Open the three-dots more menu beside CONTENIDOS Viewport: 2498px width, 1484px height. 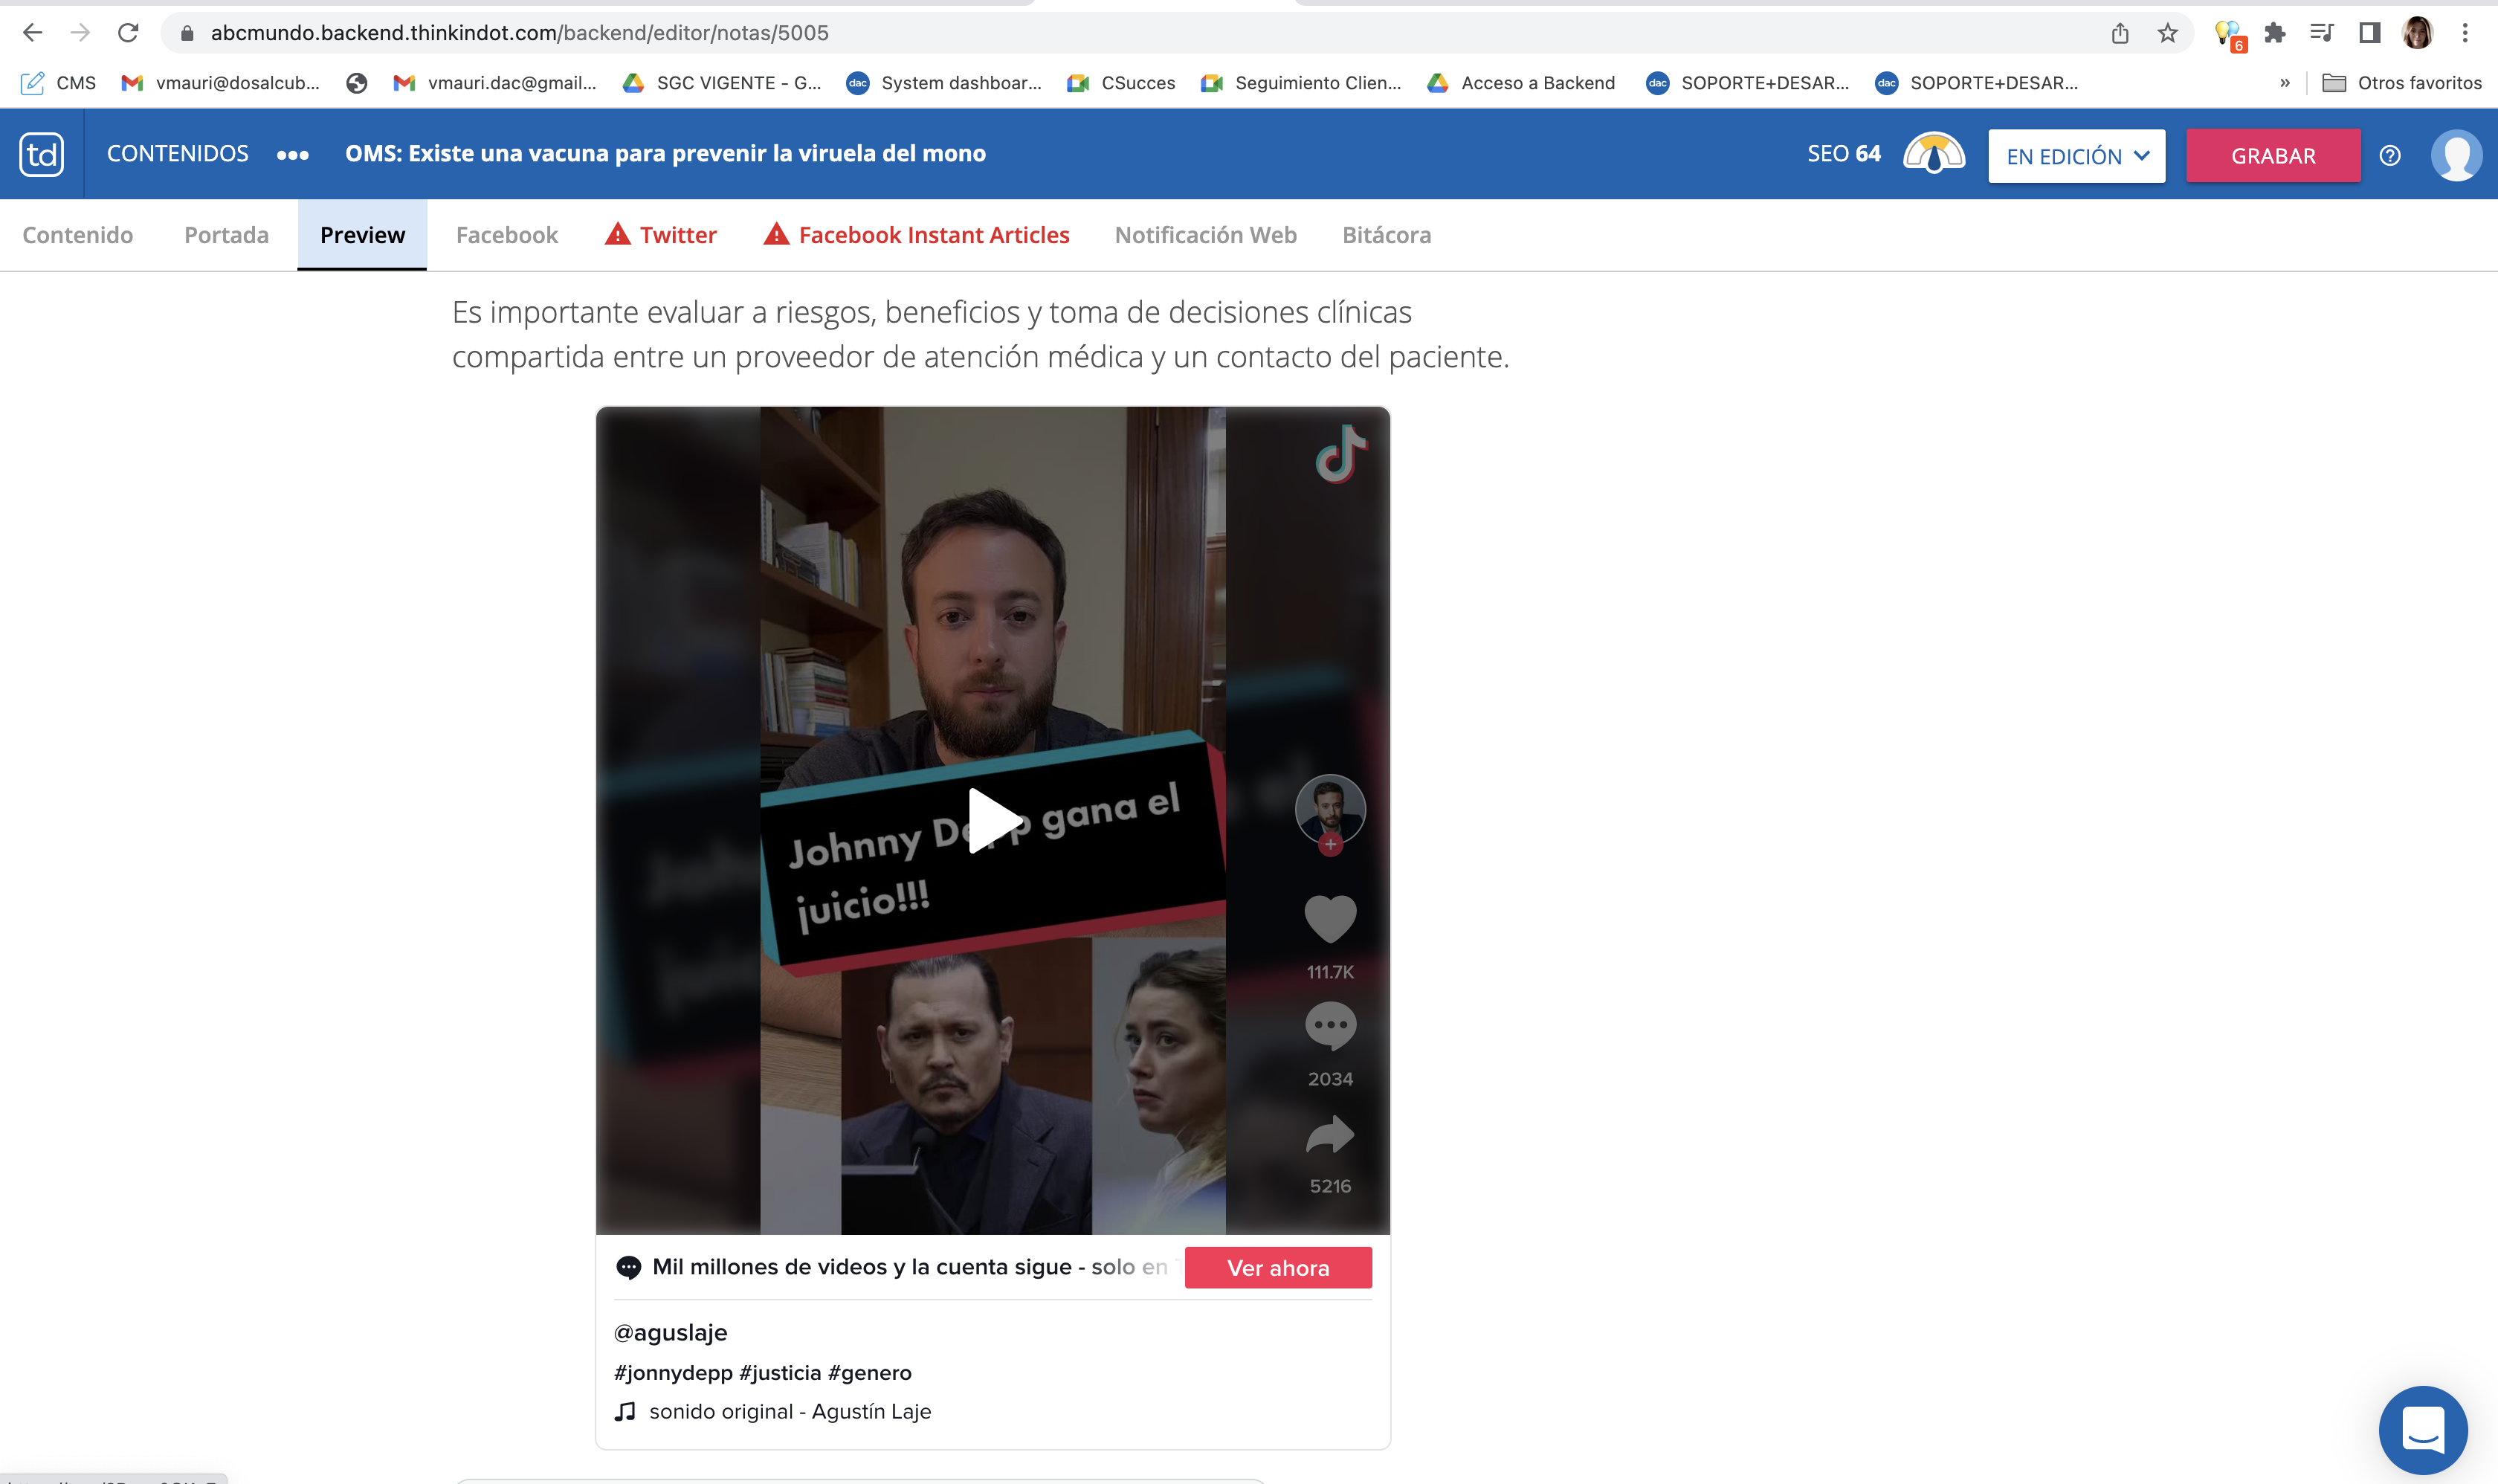293,155
